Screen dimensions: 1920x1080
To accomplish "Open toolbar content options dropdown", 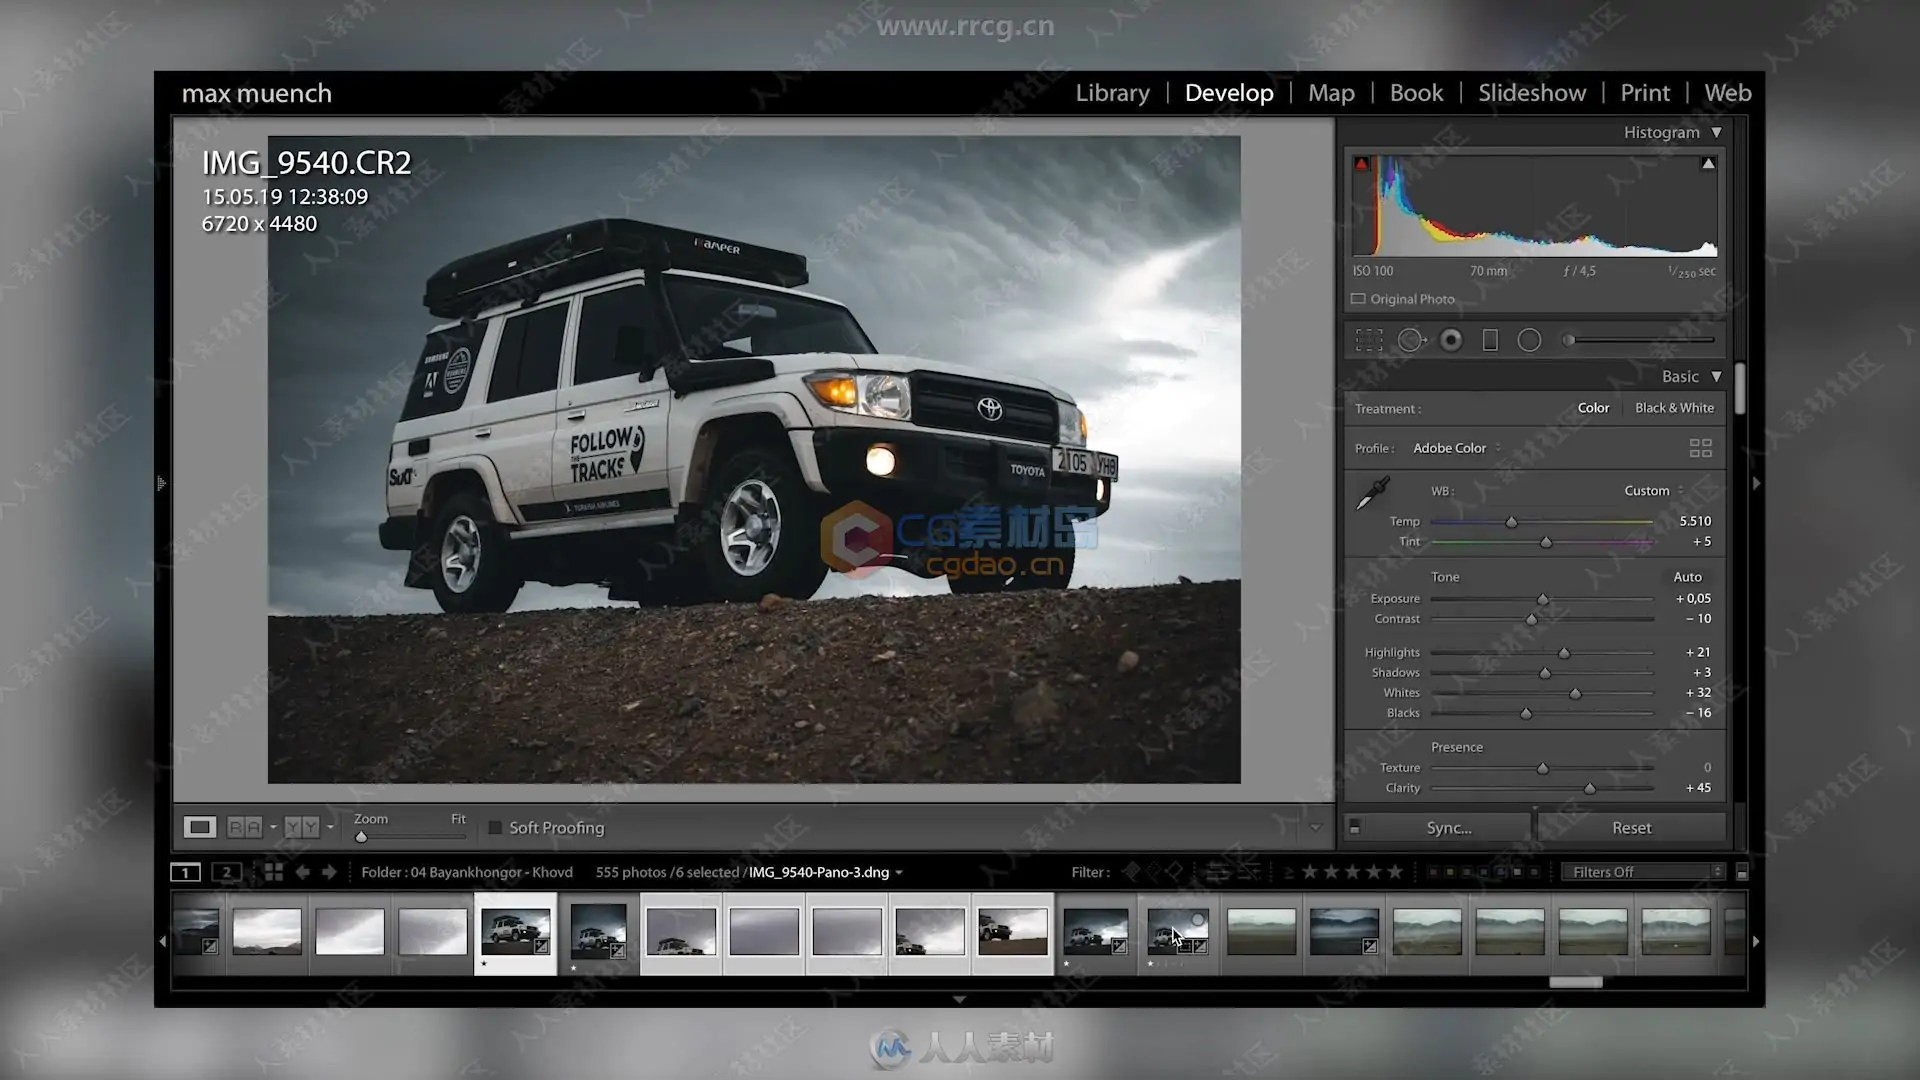I will tap(1315, 828).
